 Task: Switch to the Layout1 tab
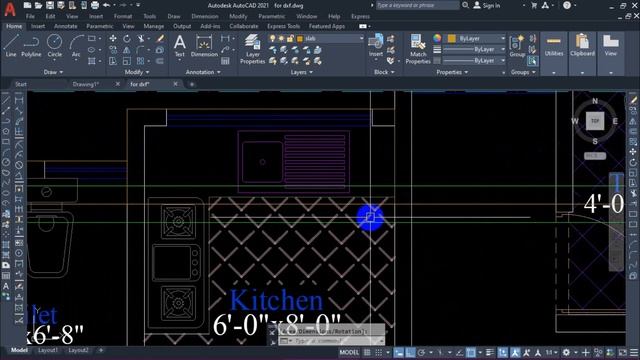(x=48, y=350)
